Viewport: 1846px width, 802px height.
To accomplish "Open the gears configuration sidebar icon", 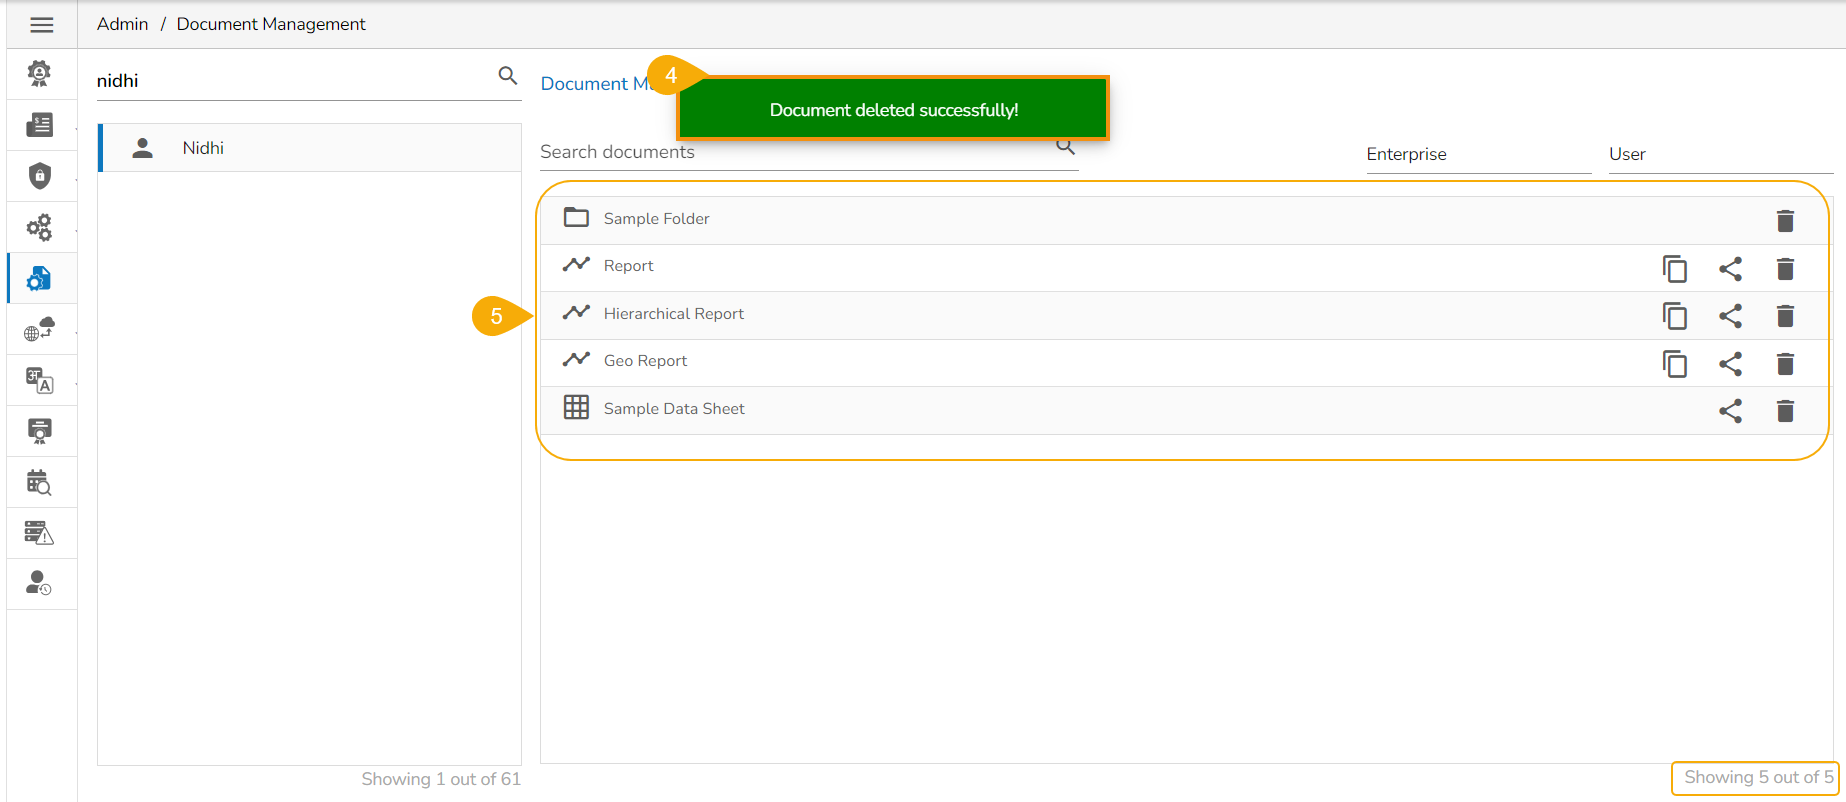I will pyautogui.click(x=39, y=227).
